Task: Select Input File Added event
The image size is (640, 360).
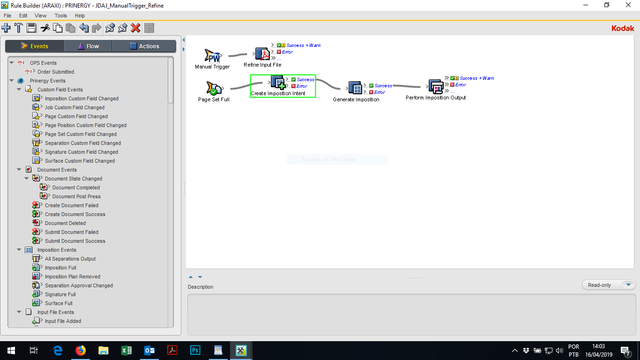Action: pos(63,321)
